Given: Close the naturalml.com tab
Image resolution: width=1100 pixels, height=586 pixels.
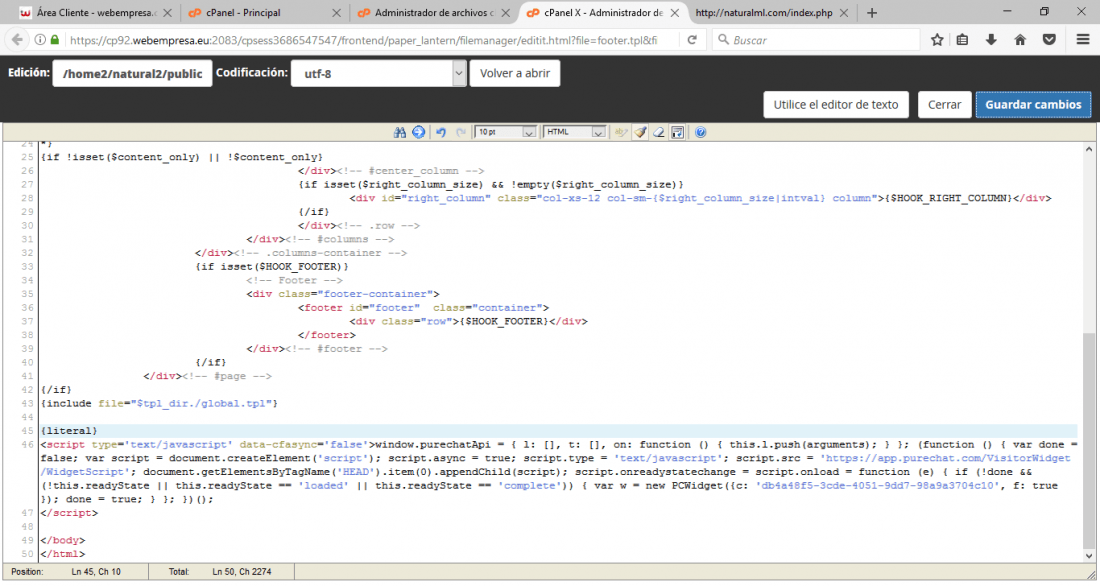Looking at the screenshot, I should (x=844, y=13).
